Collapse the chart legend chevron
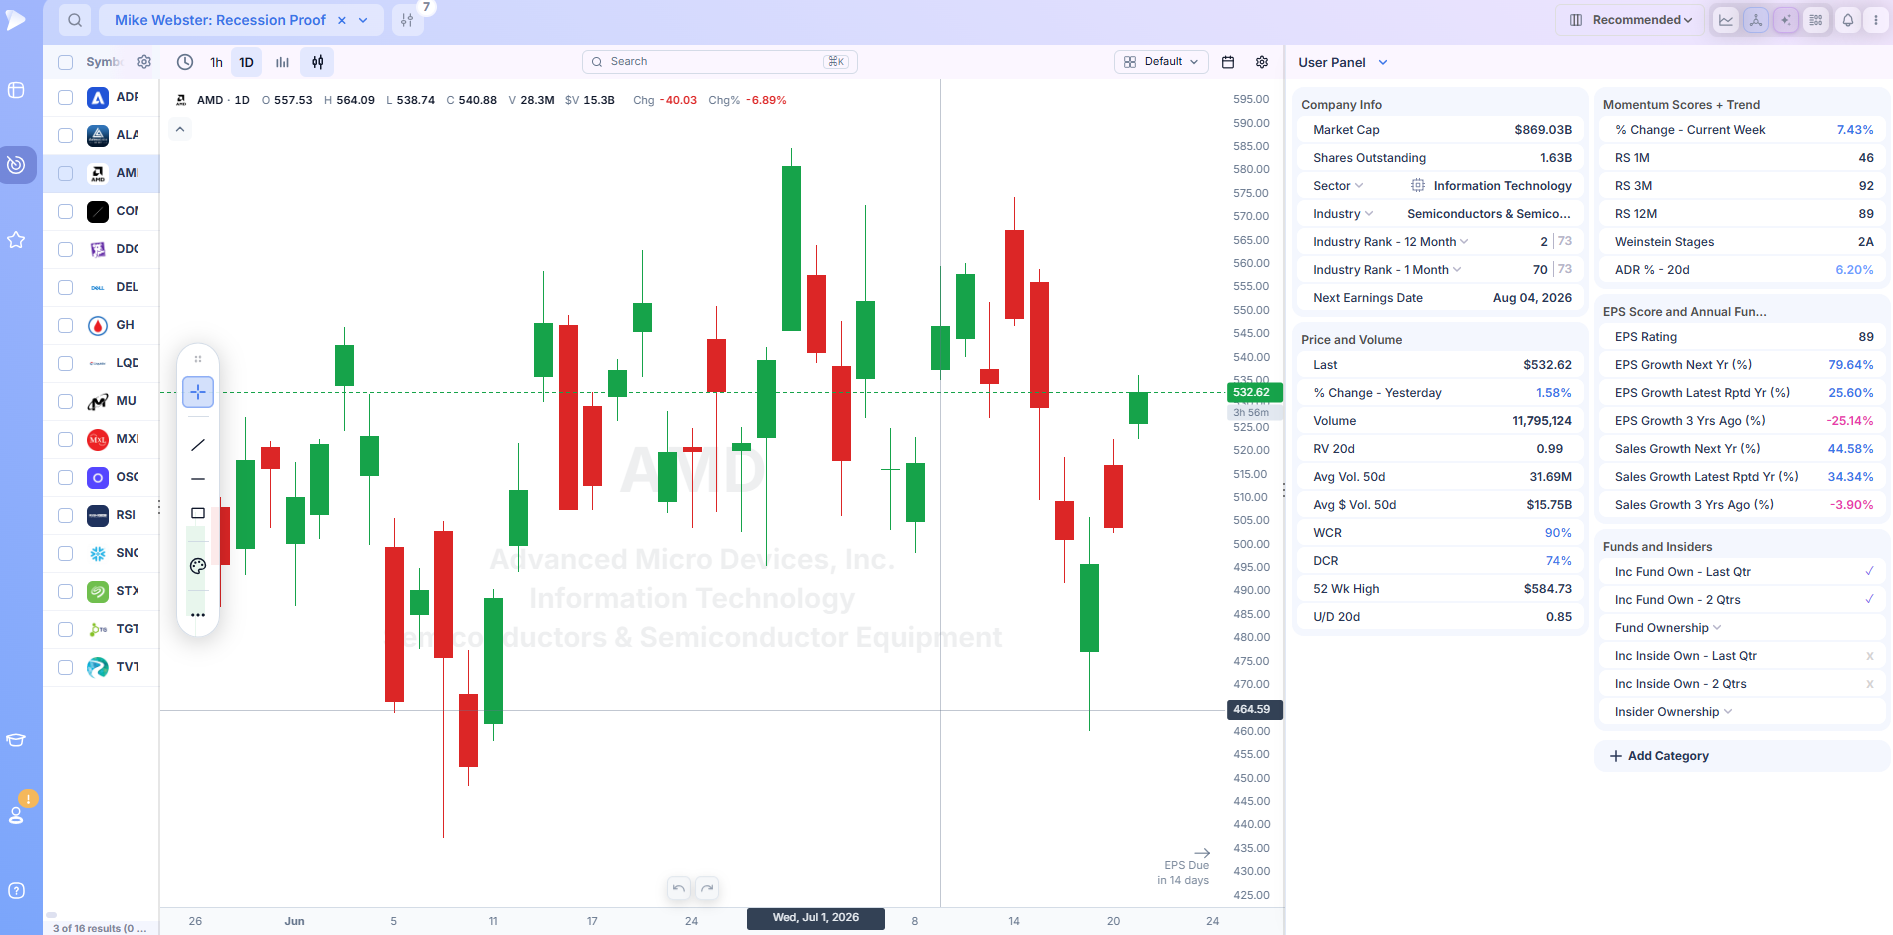 tap(180, 130)
